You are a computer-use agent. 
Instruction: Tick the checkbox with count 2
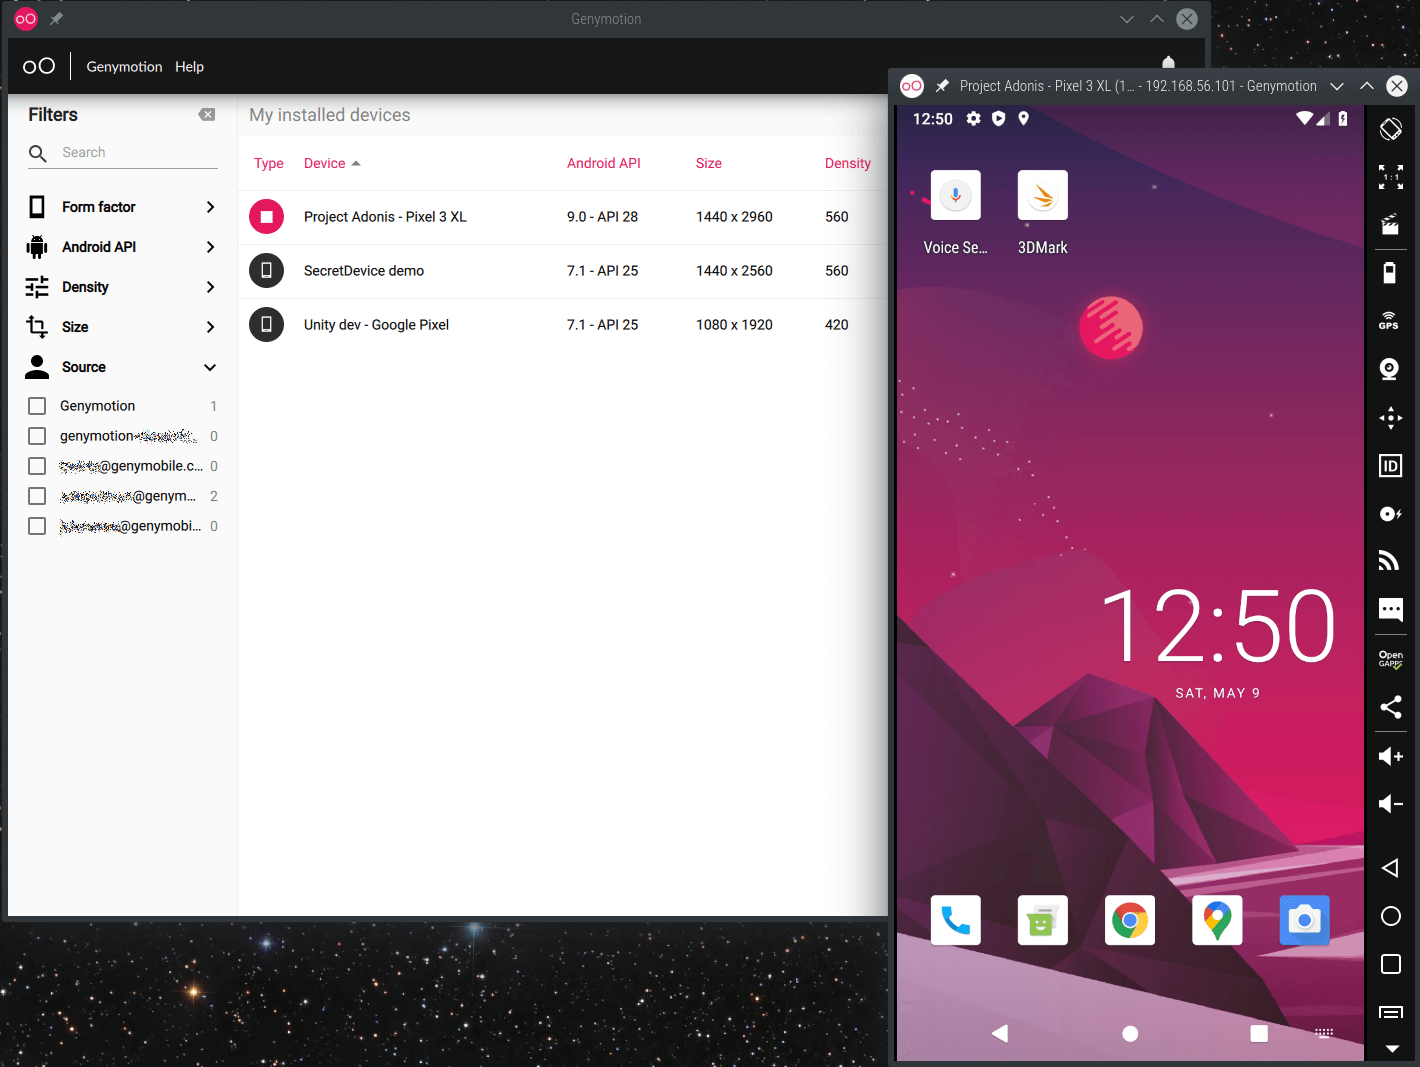(x=37, y=496)
